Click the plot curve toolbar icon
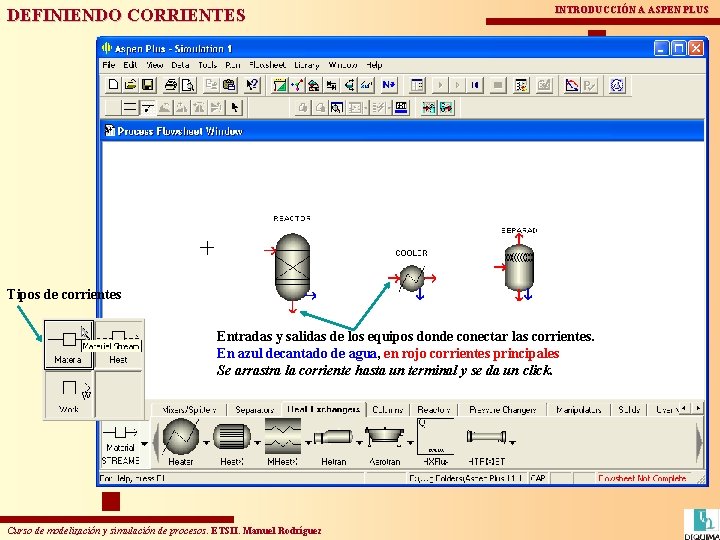720x540 pixels. (572, 85)
